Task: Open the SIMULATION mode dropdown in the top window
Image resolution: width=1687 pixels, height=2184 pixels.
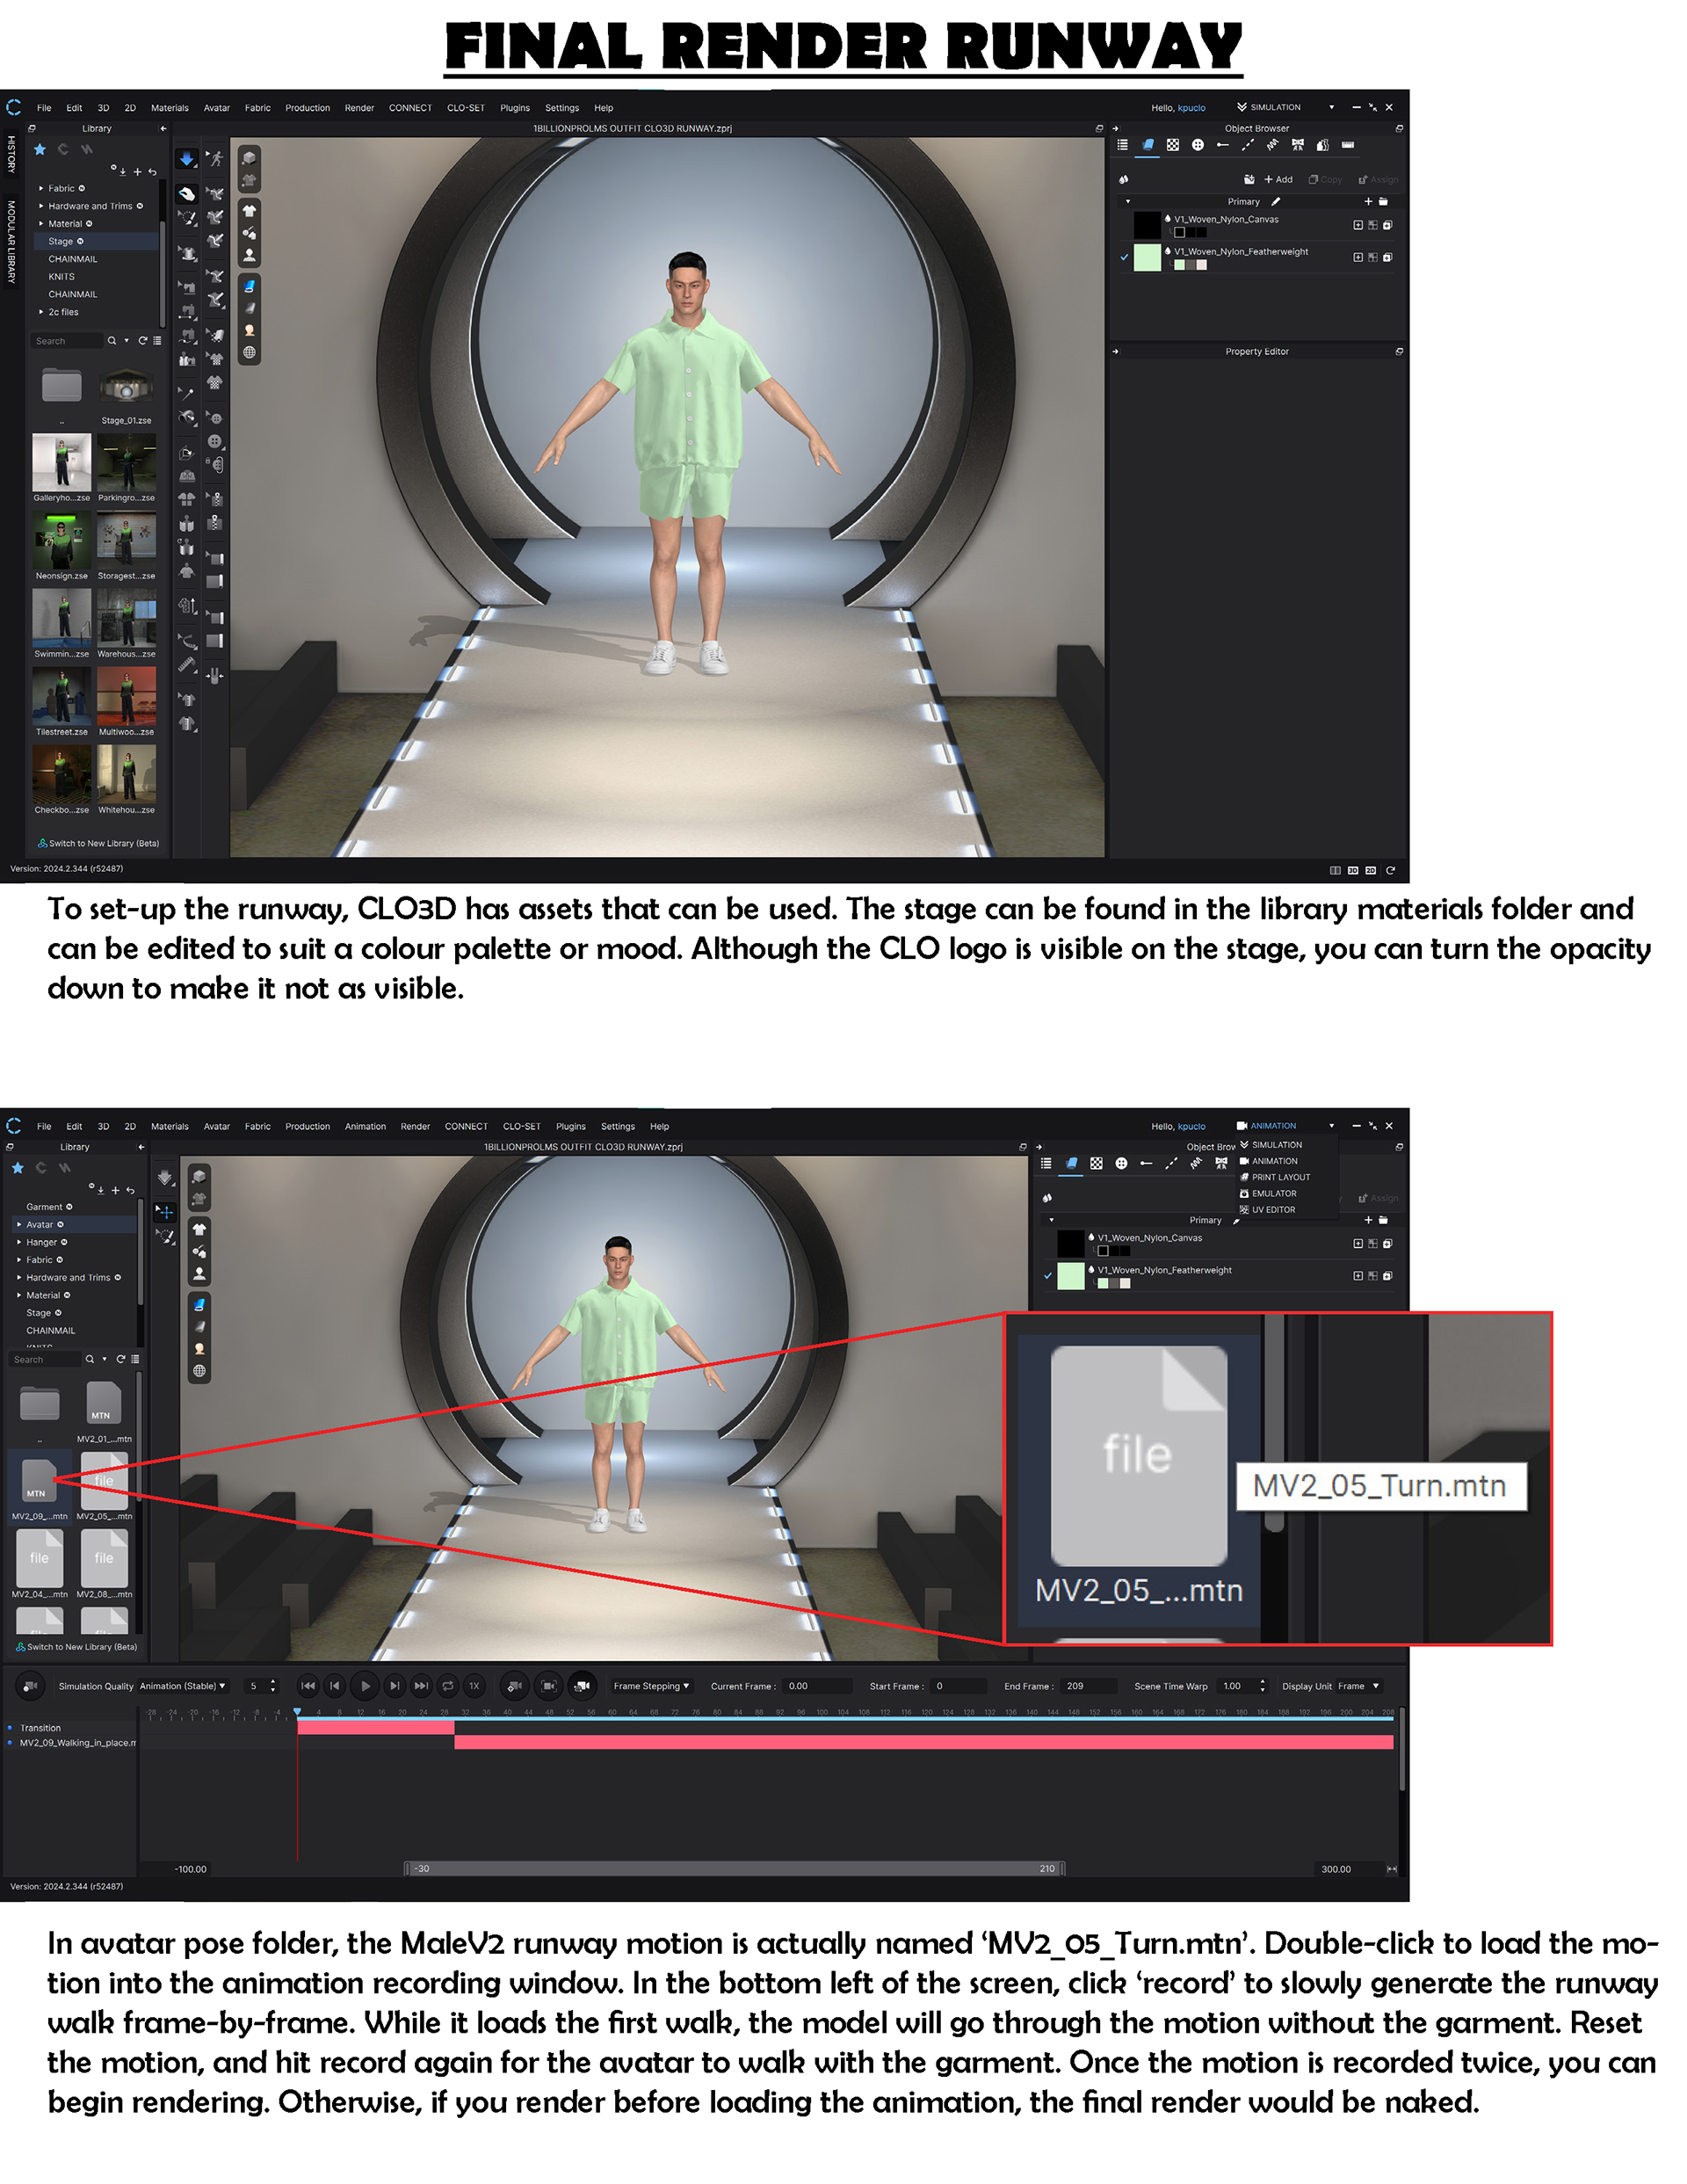Action: tap(1285, 107)
